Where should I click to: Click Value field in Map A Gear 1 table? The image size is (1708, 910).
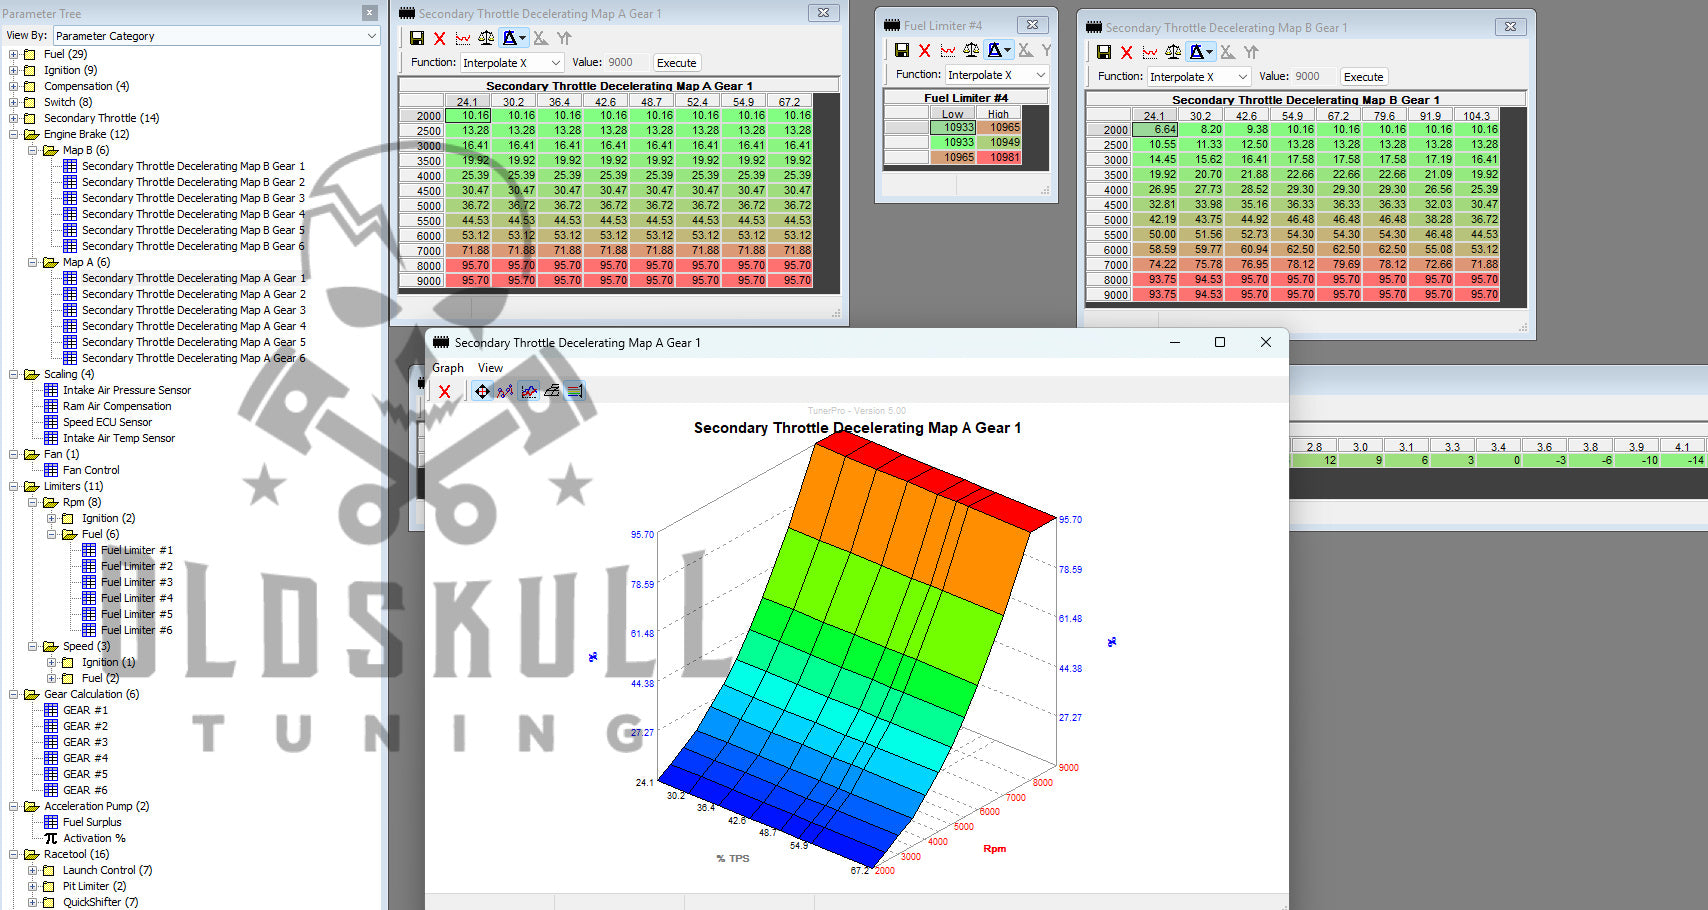tap(626, 63)
